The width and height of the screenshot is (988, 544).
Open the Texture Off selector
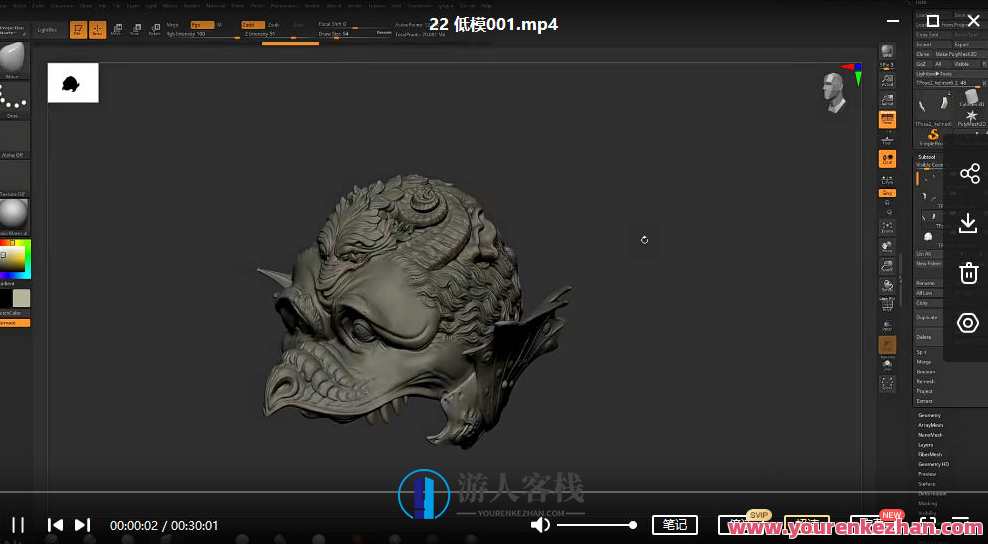click(x=14, y=179)
